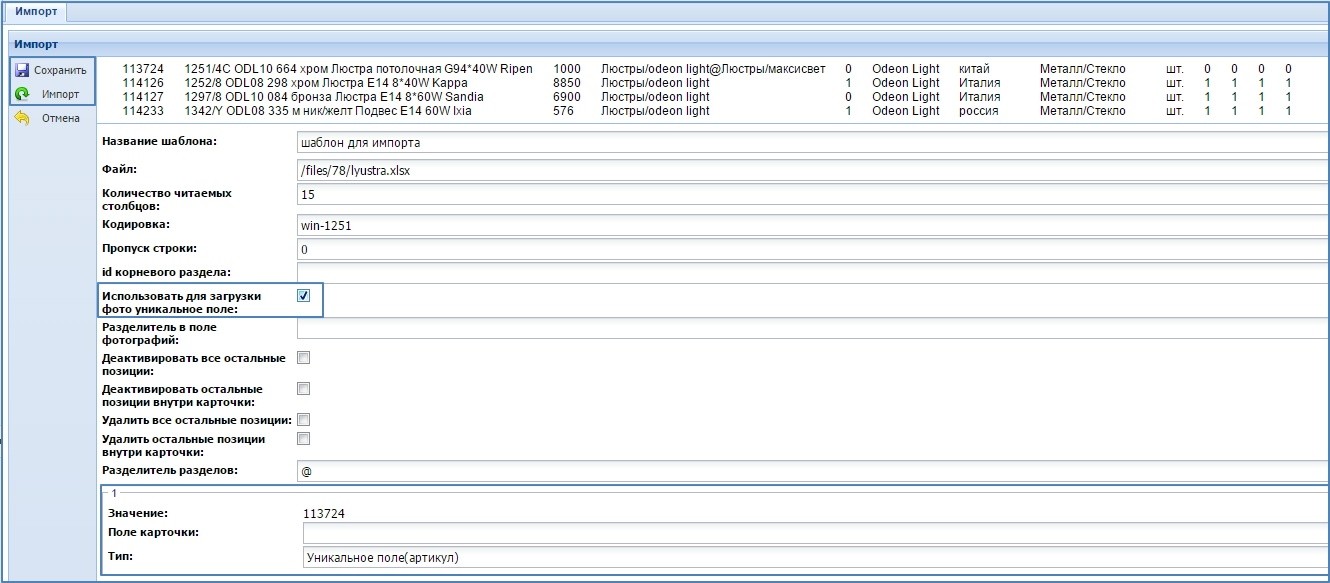Click the Название шаблона input field
Viewport: 1330px width, 583px height.
point(812,142)
